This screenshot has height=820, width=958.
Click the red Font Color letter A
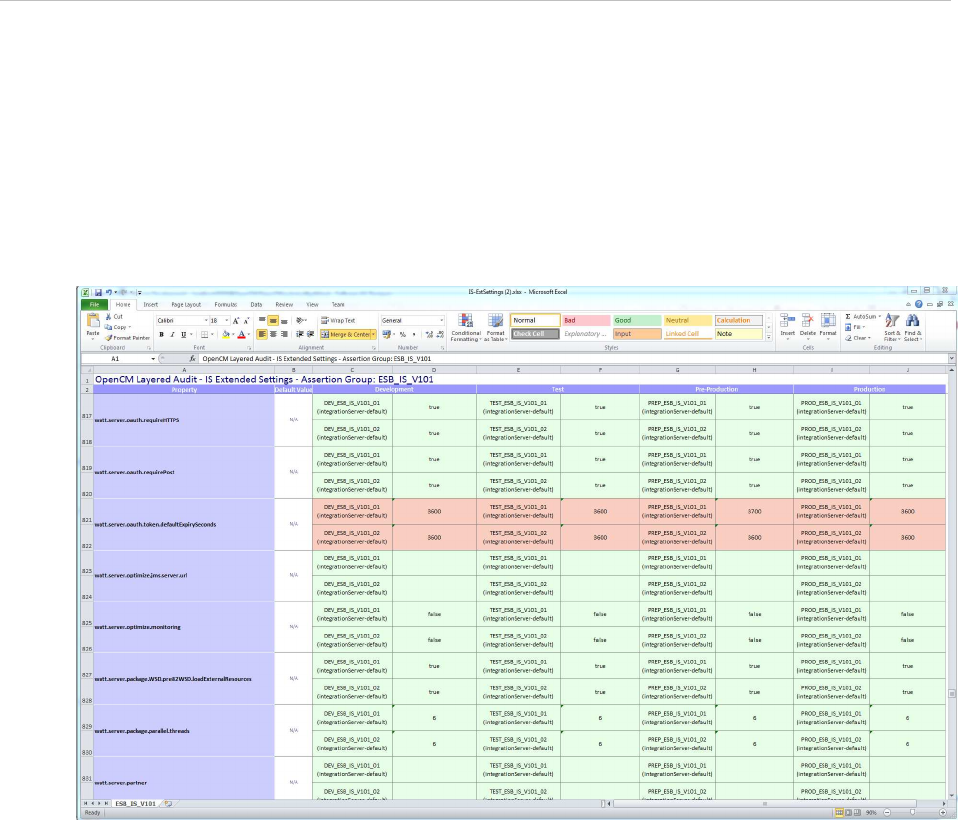(241, 334)
